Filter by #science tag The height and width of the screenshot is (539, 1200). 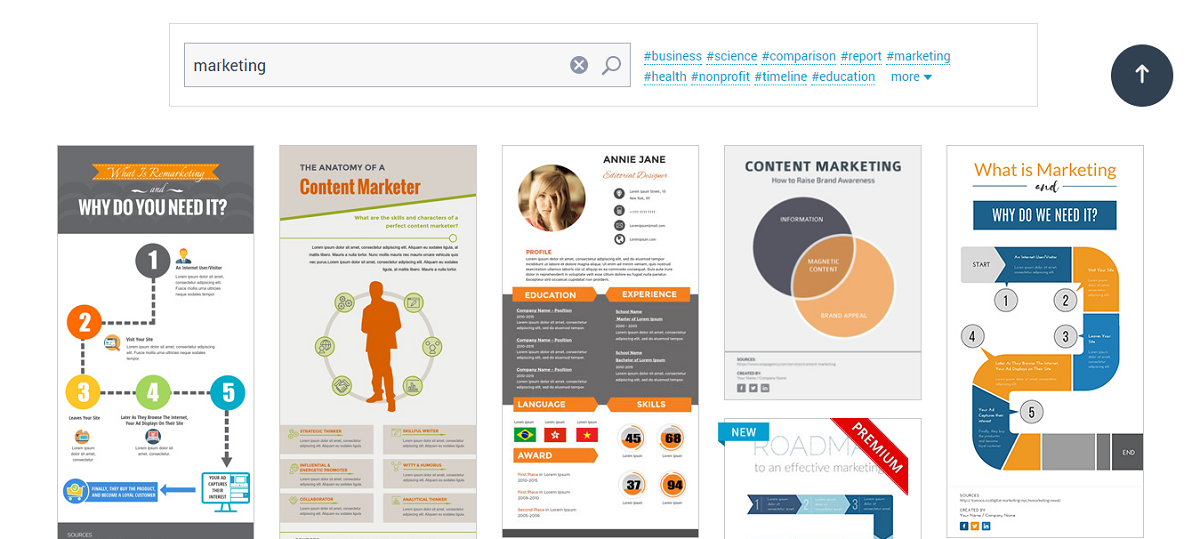tap(731, 56)
